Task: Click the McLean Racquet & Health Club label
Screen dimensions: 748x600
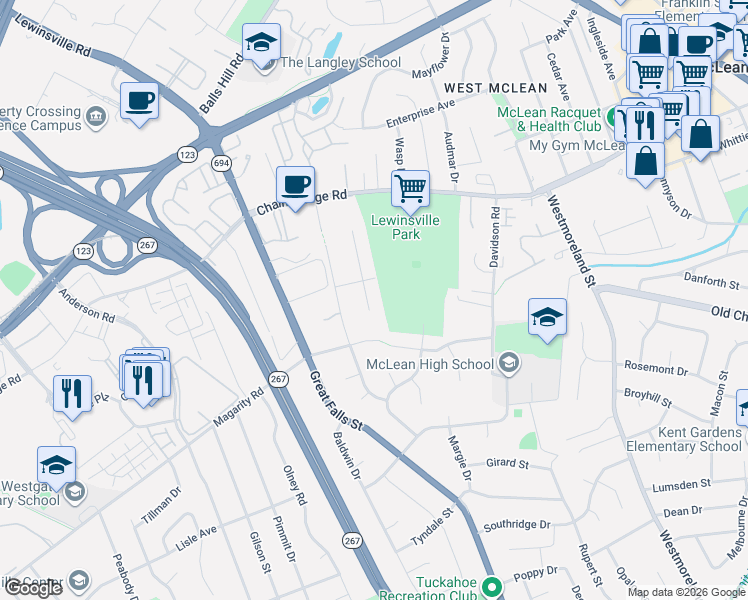Action: coord(550,119)
